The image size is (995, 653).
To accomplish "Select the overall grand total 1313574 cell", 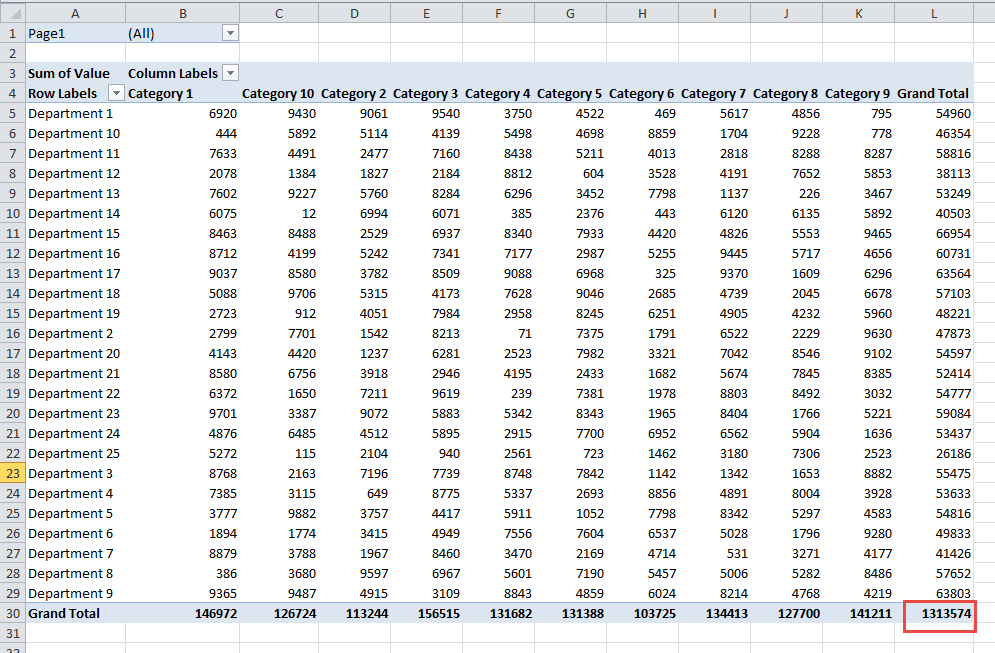I will click(933, 614).
